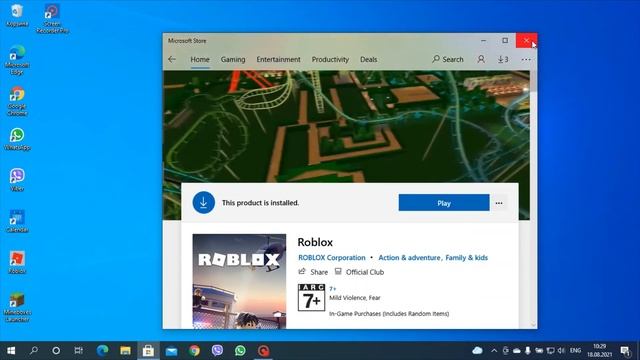Viewport: 640px width, 360px height.
Task: Go back using the Store back arrow
Action: tap(172, 60)
